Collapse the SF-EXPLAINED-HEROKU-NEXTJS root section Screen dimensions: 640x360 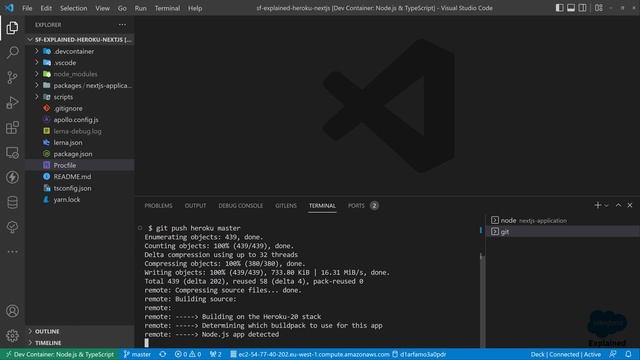[x=80, y=40]
